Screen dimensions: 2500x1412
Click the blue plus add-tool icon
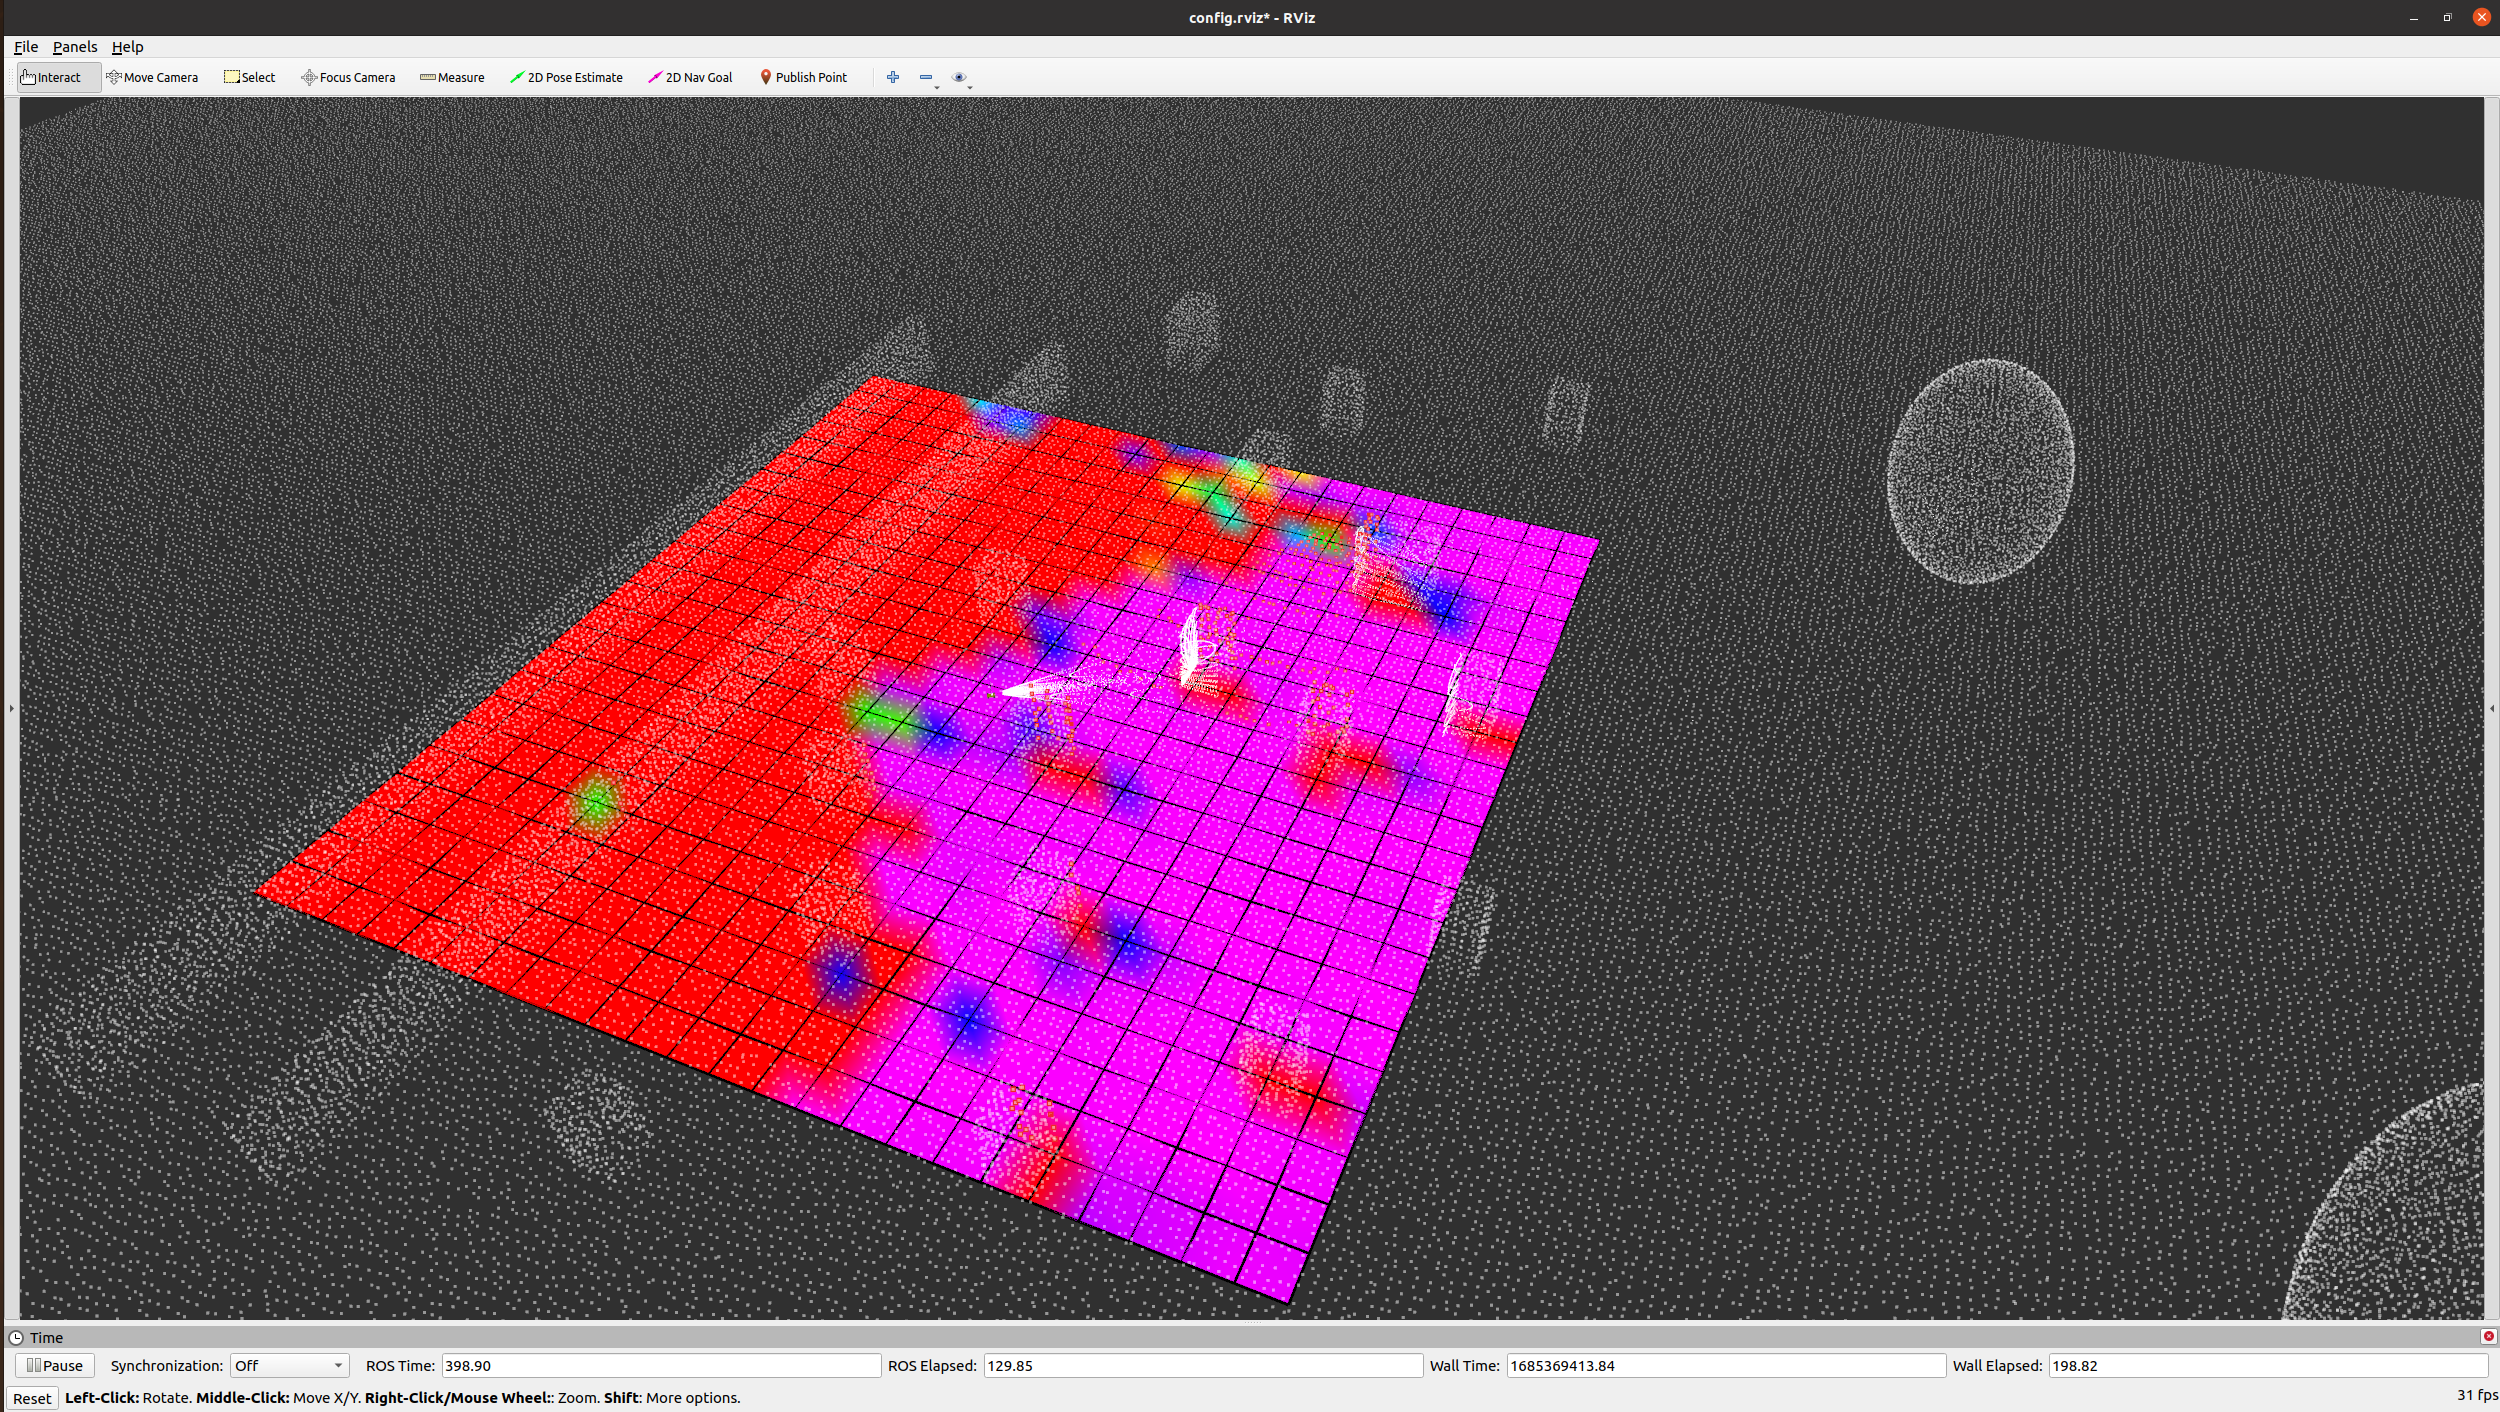893,77
